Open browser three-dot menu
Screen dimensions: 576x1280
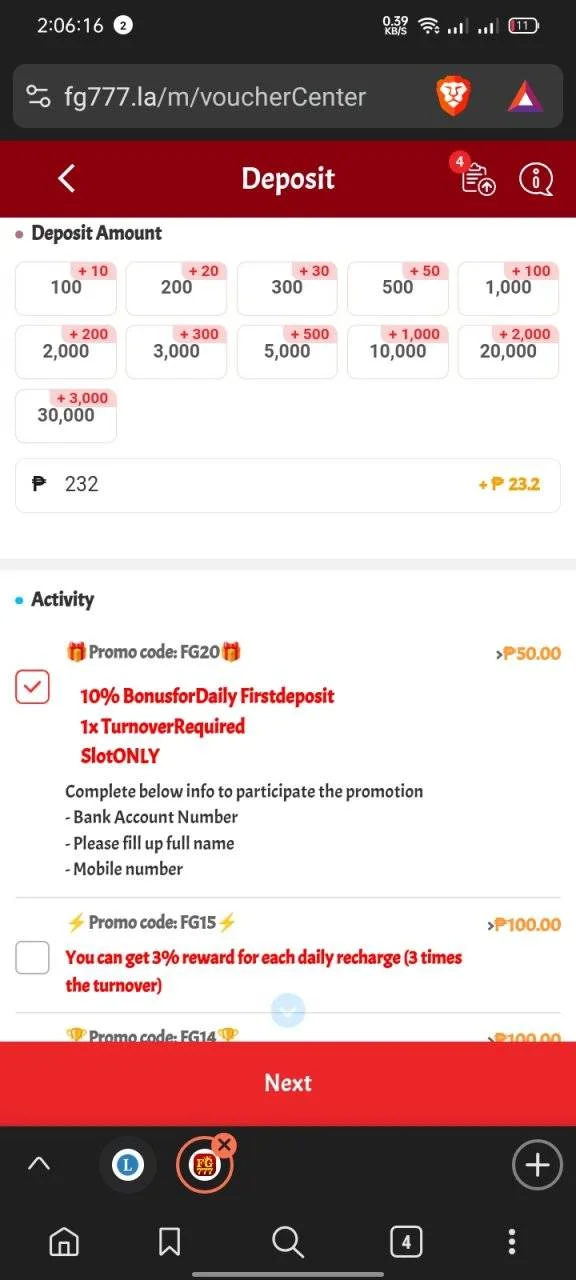tap(512, 1241)
